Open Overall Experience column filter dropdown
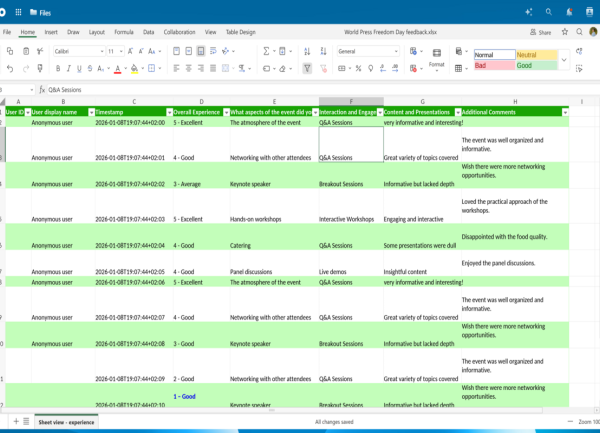The image size is (600, 433). pos(226,112)
